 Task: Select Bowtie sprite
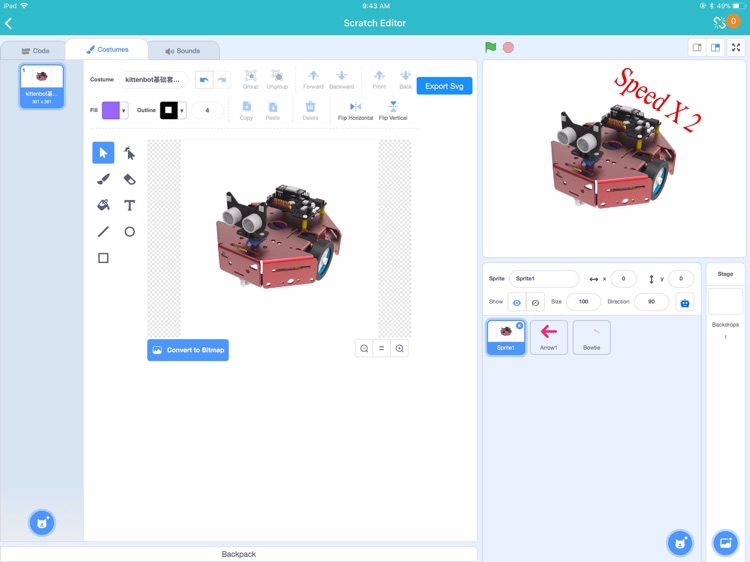click(592, 337)
